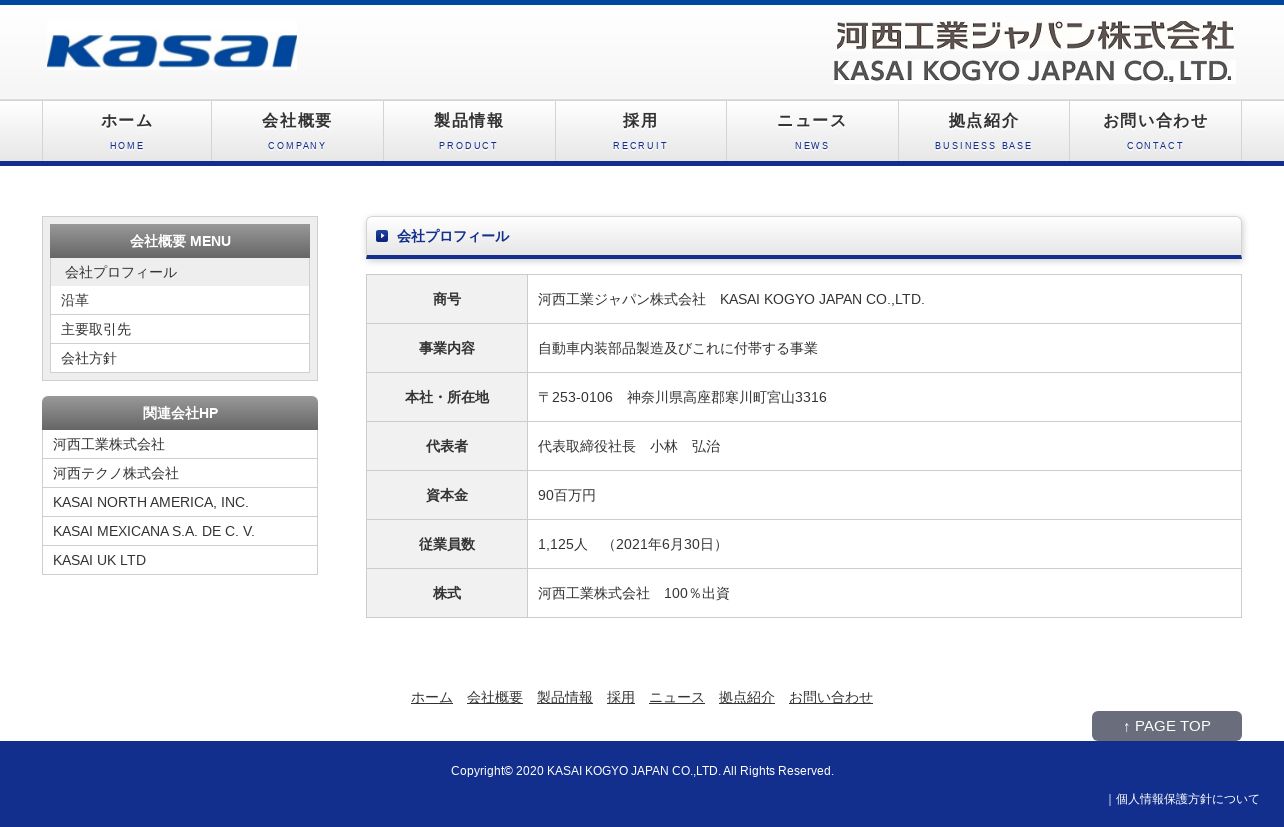The height and width of the screenshot is (827, 1284).
Task: Click footer link ニュース
Action: [677, 697]
